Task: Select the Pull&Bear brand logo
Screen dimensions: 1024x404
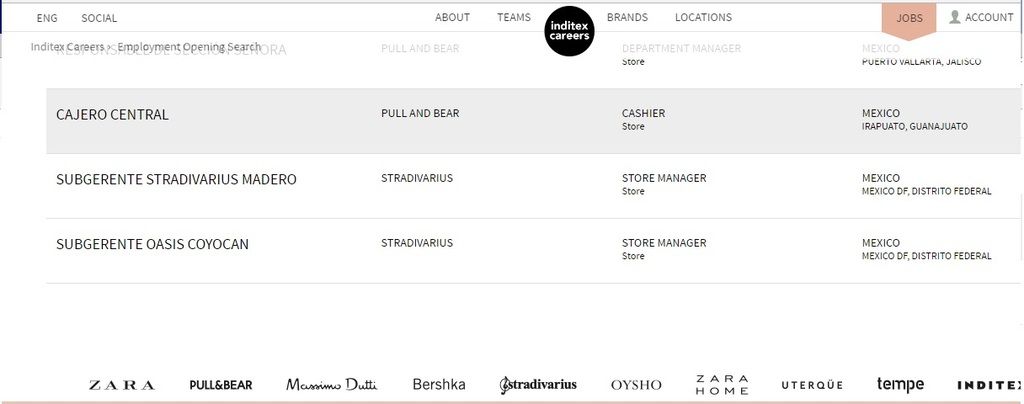Action: tap(221, 385)
